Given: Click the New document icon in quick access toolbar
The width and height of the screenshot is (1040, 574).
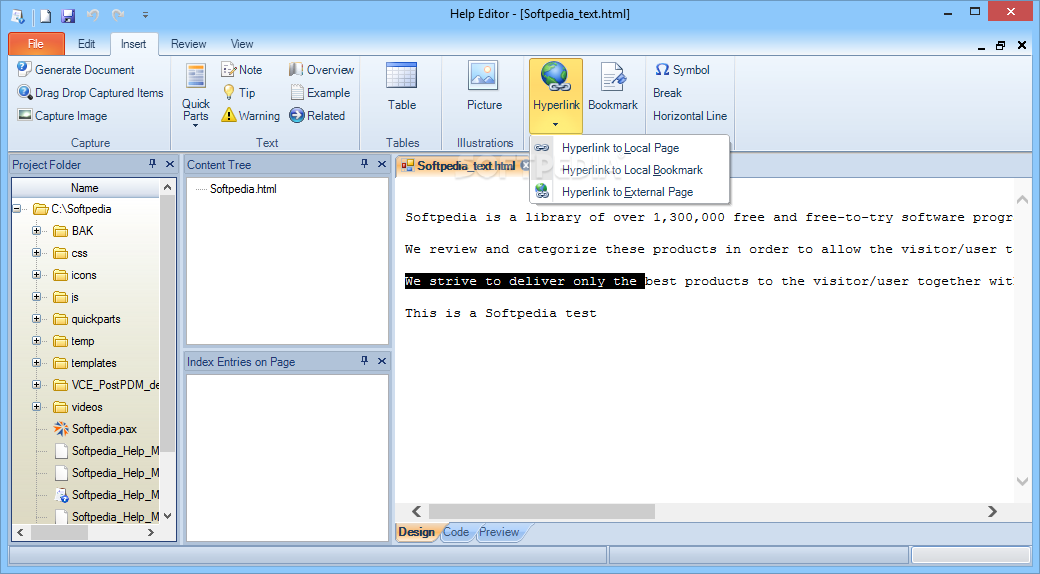Looking at the screenshot, I should point(45,15).
